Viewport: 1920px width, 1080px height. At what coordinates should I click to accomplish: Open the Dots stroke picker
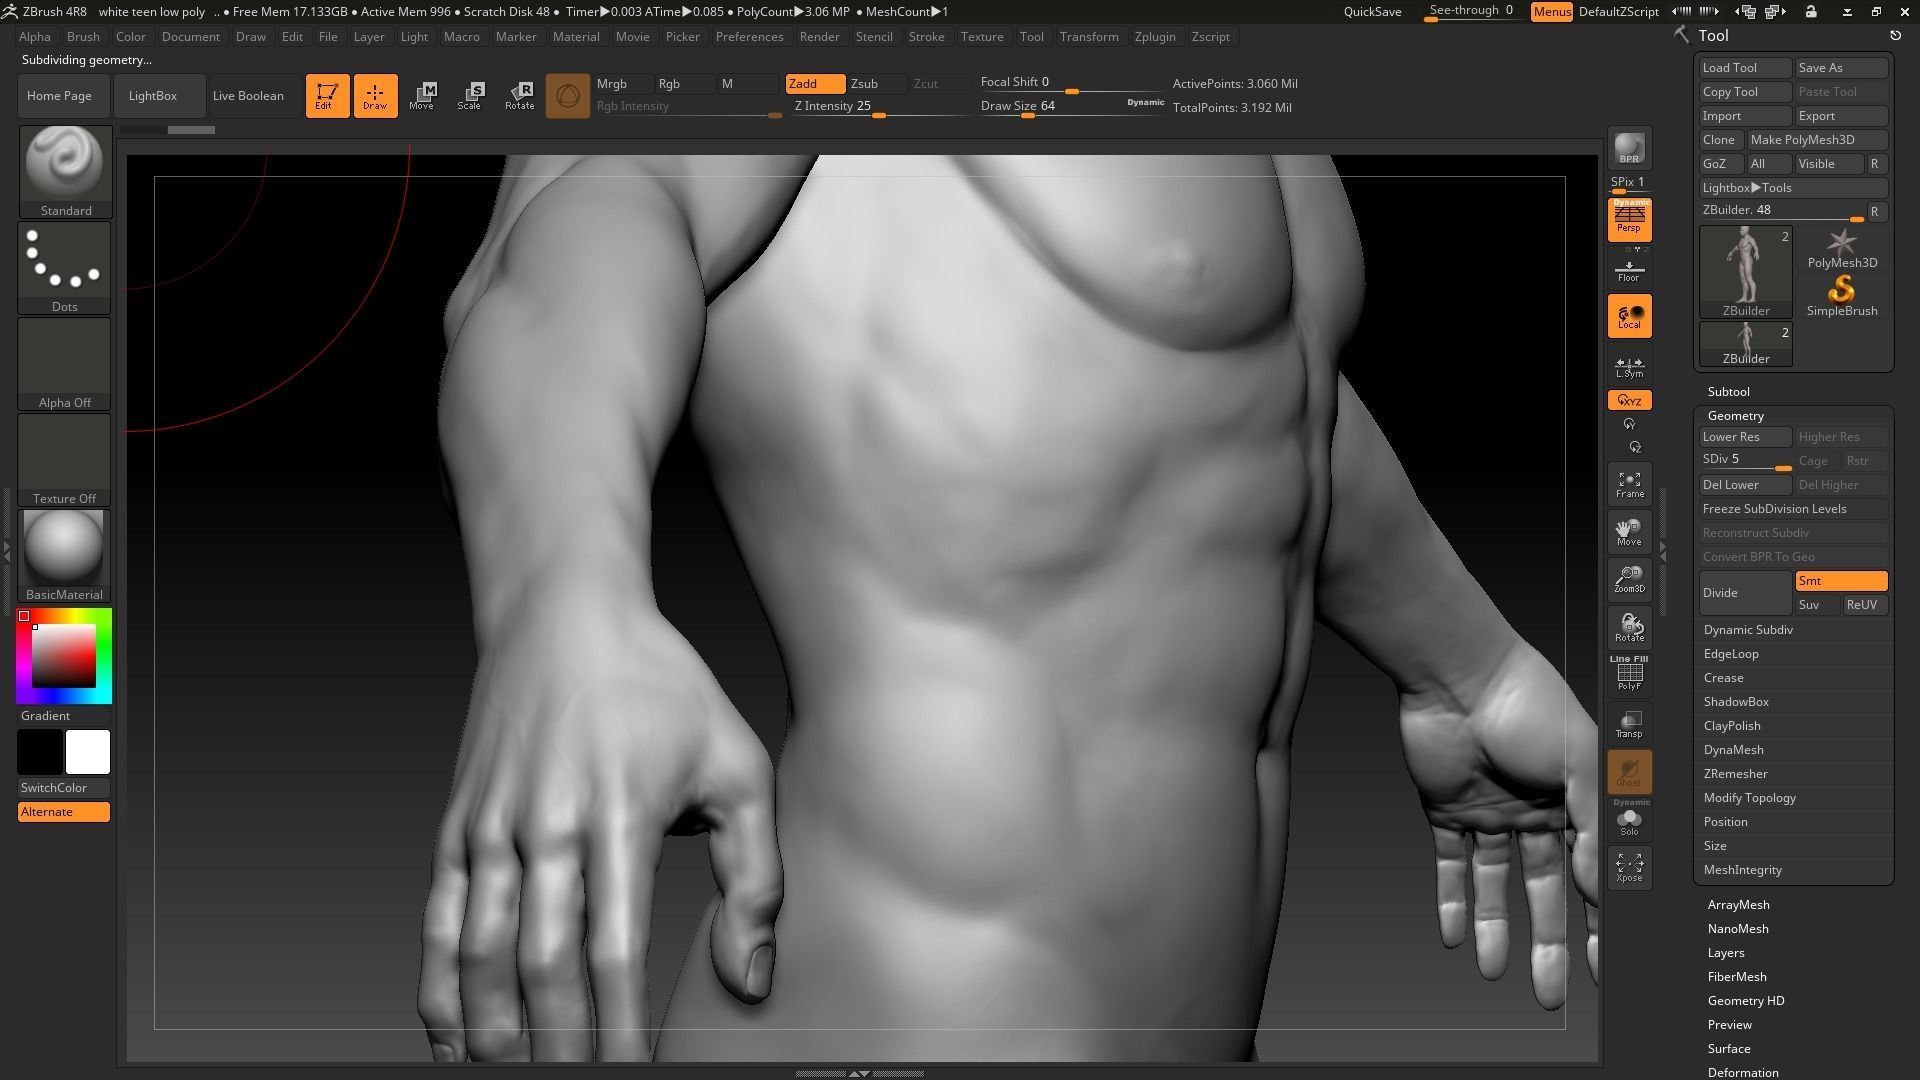pos(65,267)
